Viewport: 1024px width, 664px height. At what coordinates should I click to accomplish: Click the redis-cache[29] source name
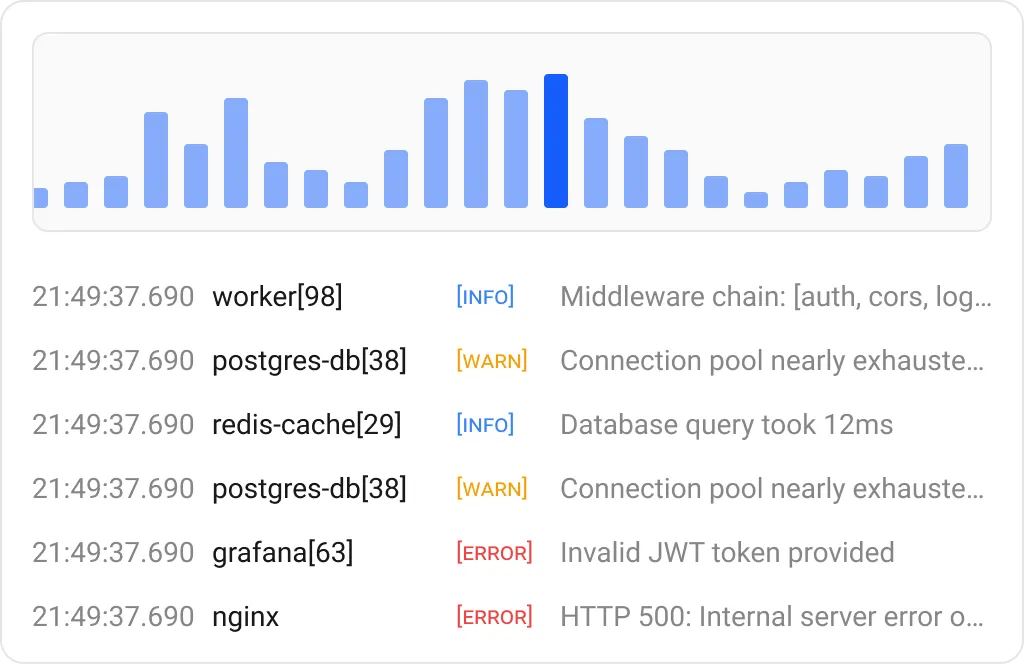307,425
